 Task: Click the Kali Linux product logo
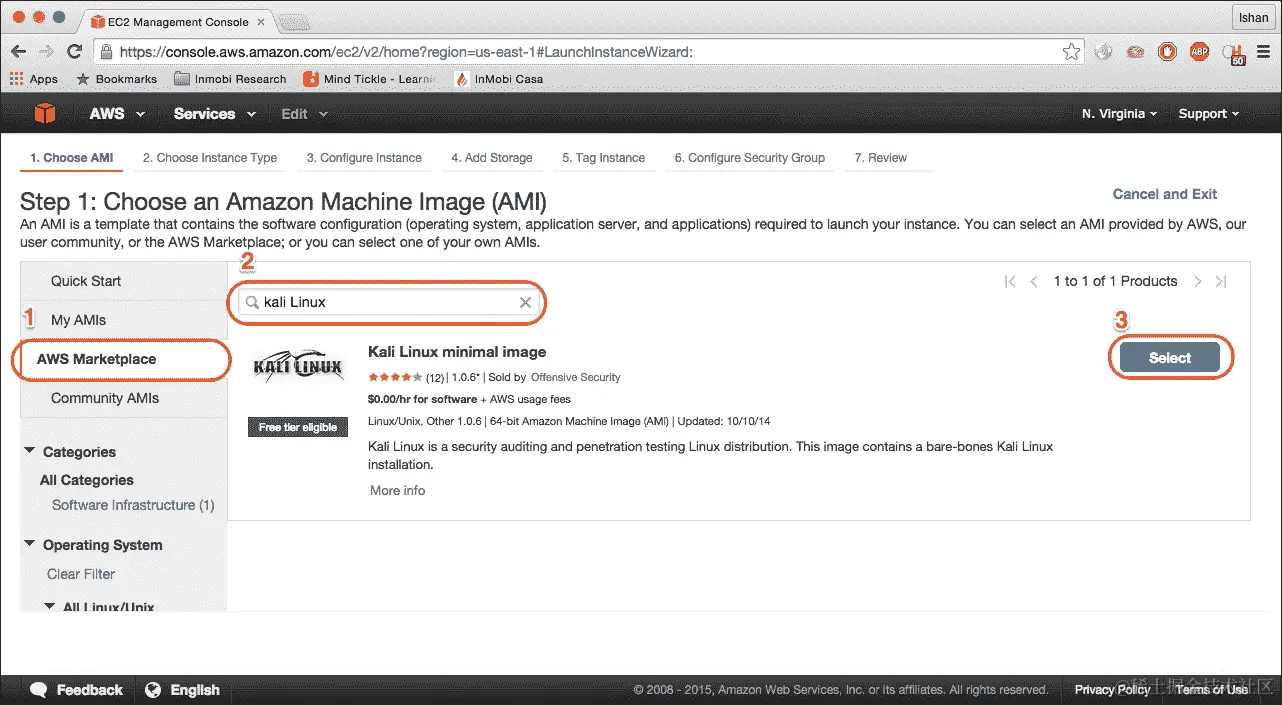click(298, 367)
